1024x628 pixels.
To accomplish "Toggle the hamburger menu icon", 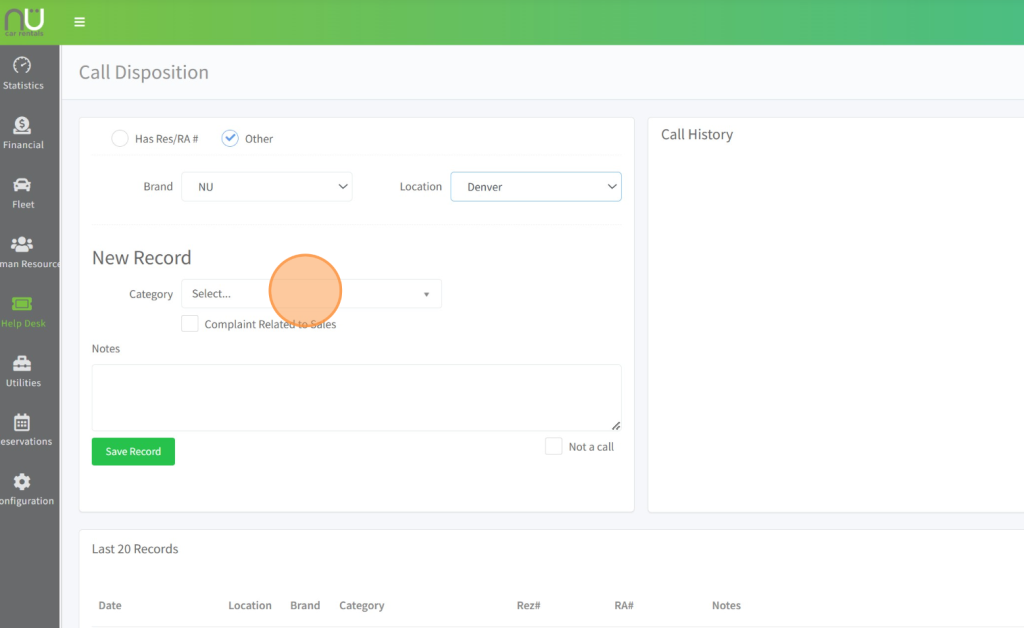I will (80, 22).
